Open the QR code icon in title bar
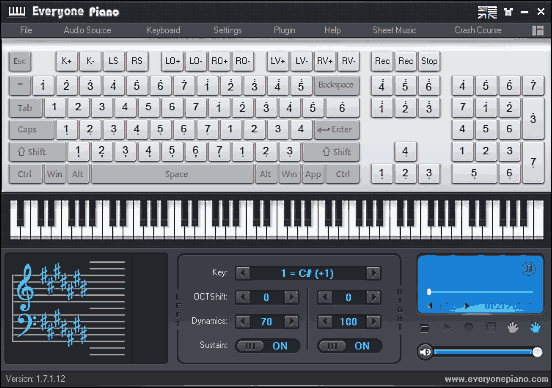Image resolution: width=552 pixels, height=388 pixels. 487,12
